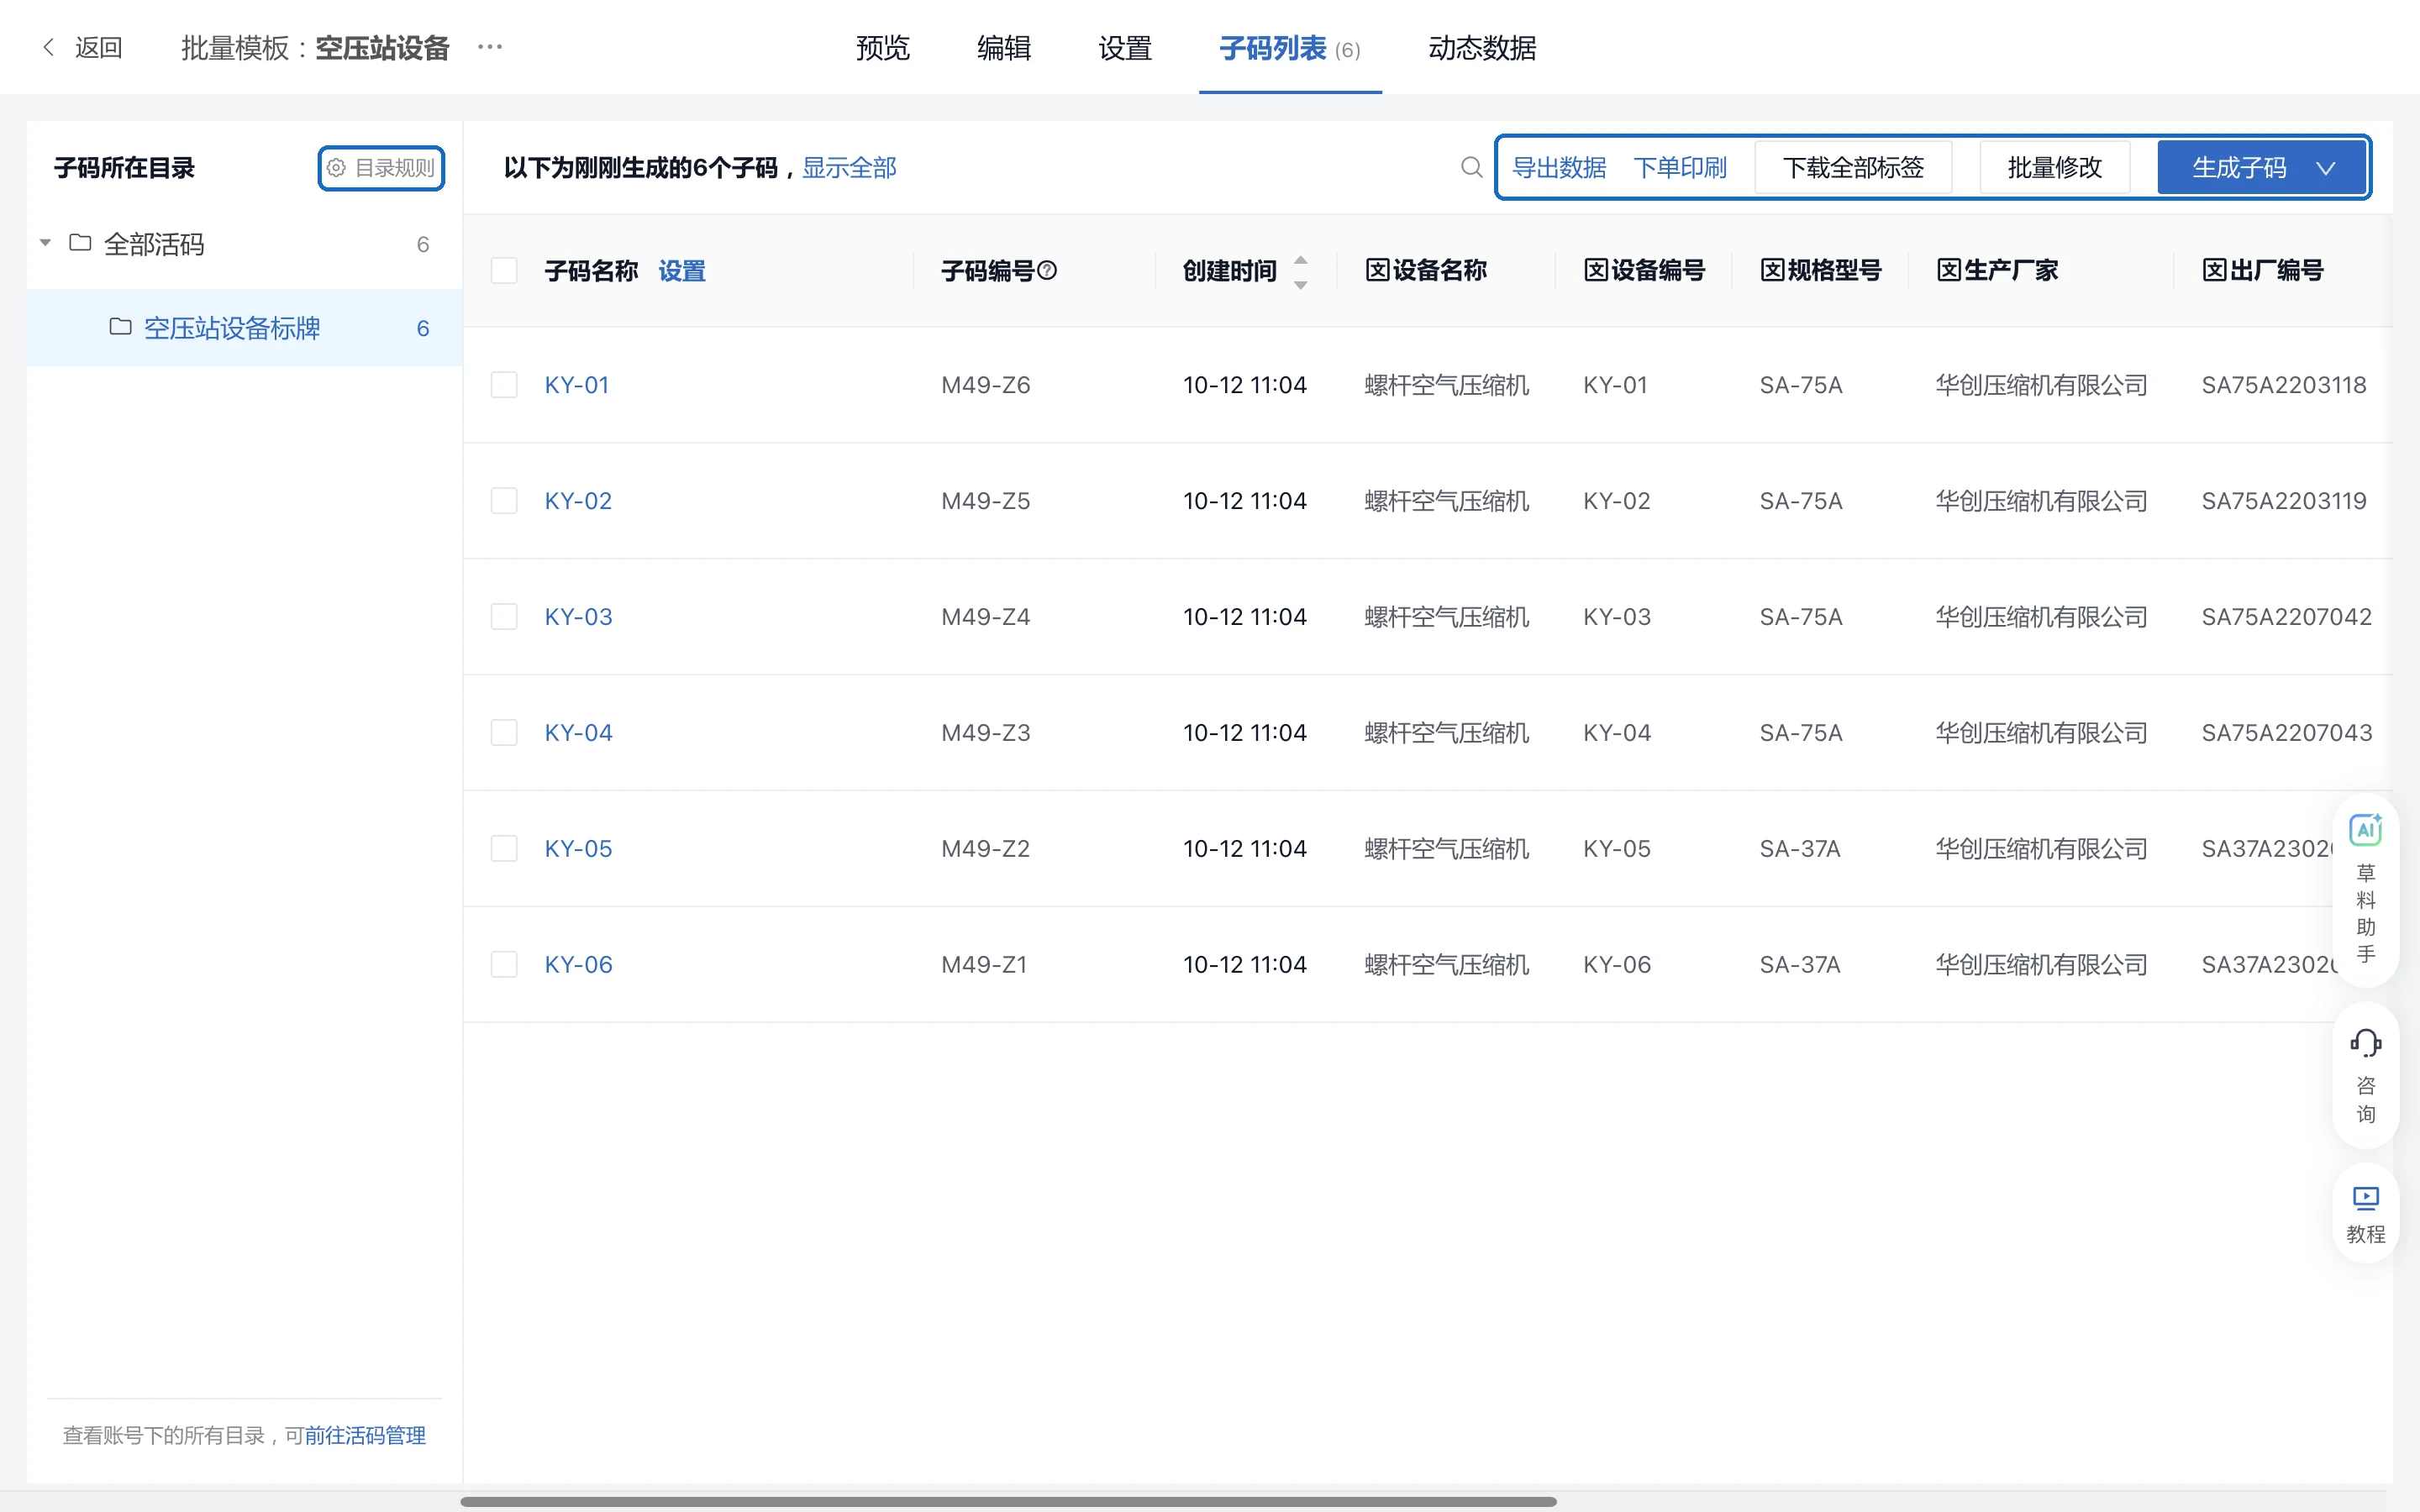
Task: Click the horizontal scrollbar at bottom
Action: [x=1008, y=1501]
